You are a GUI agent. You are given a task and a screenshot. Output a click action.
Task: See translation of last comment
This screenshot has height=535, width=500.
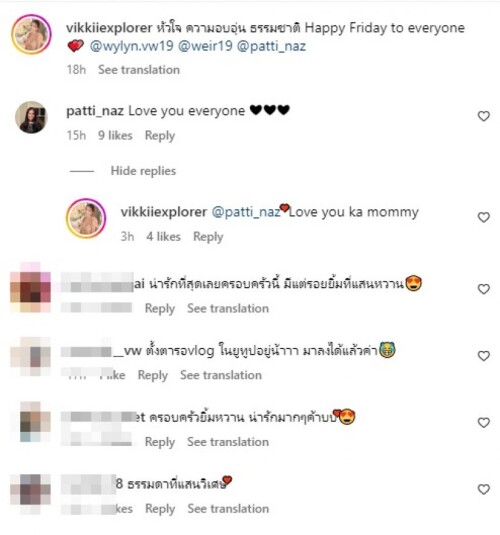228,508
